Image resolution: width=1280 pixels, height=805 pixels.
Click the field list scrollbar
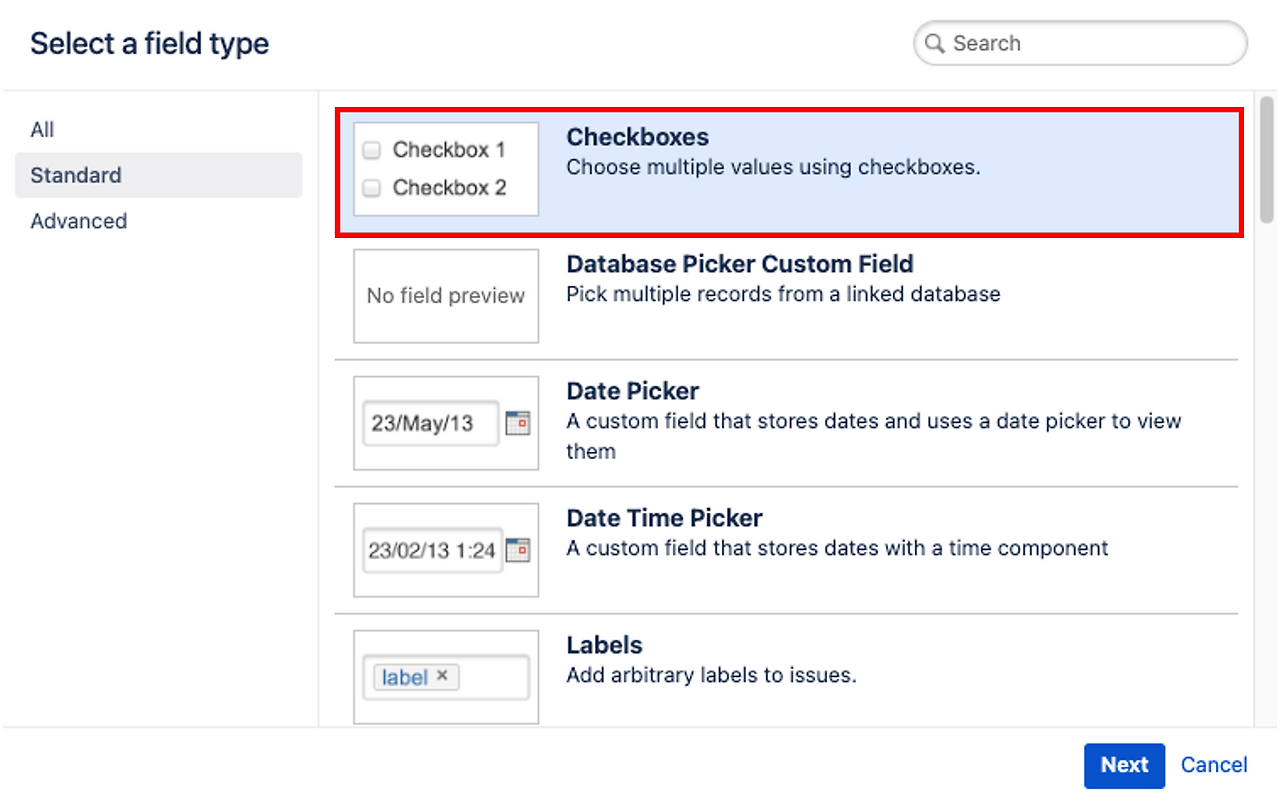(1266, 160)
